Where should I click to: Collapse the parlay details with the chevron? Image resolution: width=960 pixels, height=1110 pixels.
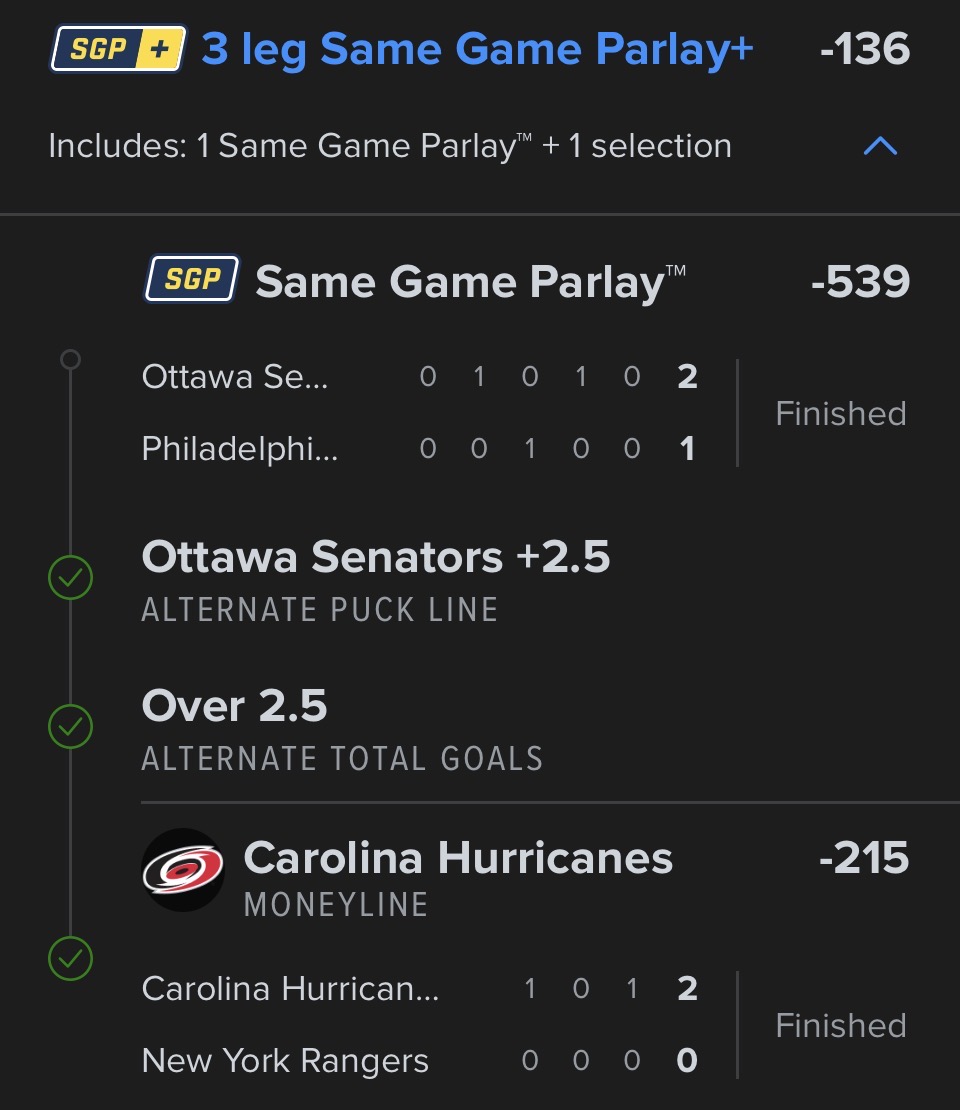[x=880, y=147]
